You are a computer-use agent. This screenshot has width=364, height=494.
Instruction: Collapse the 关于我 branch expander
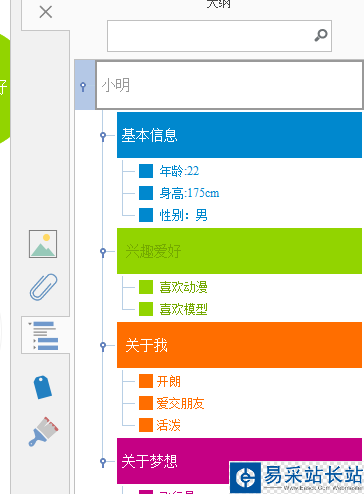coord(103,346)
